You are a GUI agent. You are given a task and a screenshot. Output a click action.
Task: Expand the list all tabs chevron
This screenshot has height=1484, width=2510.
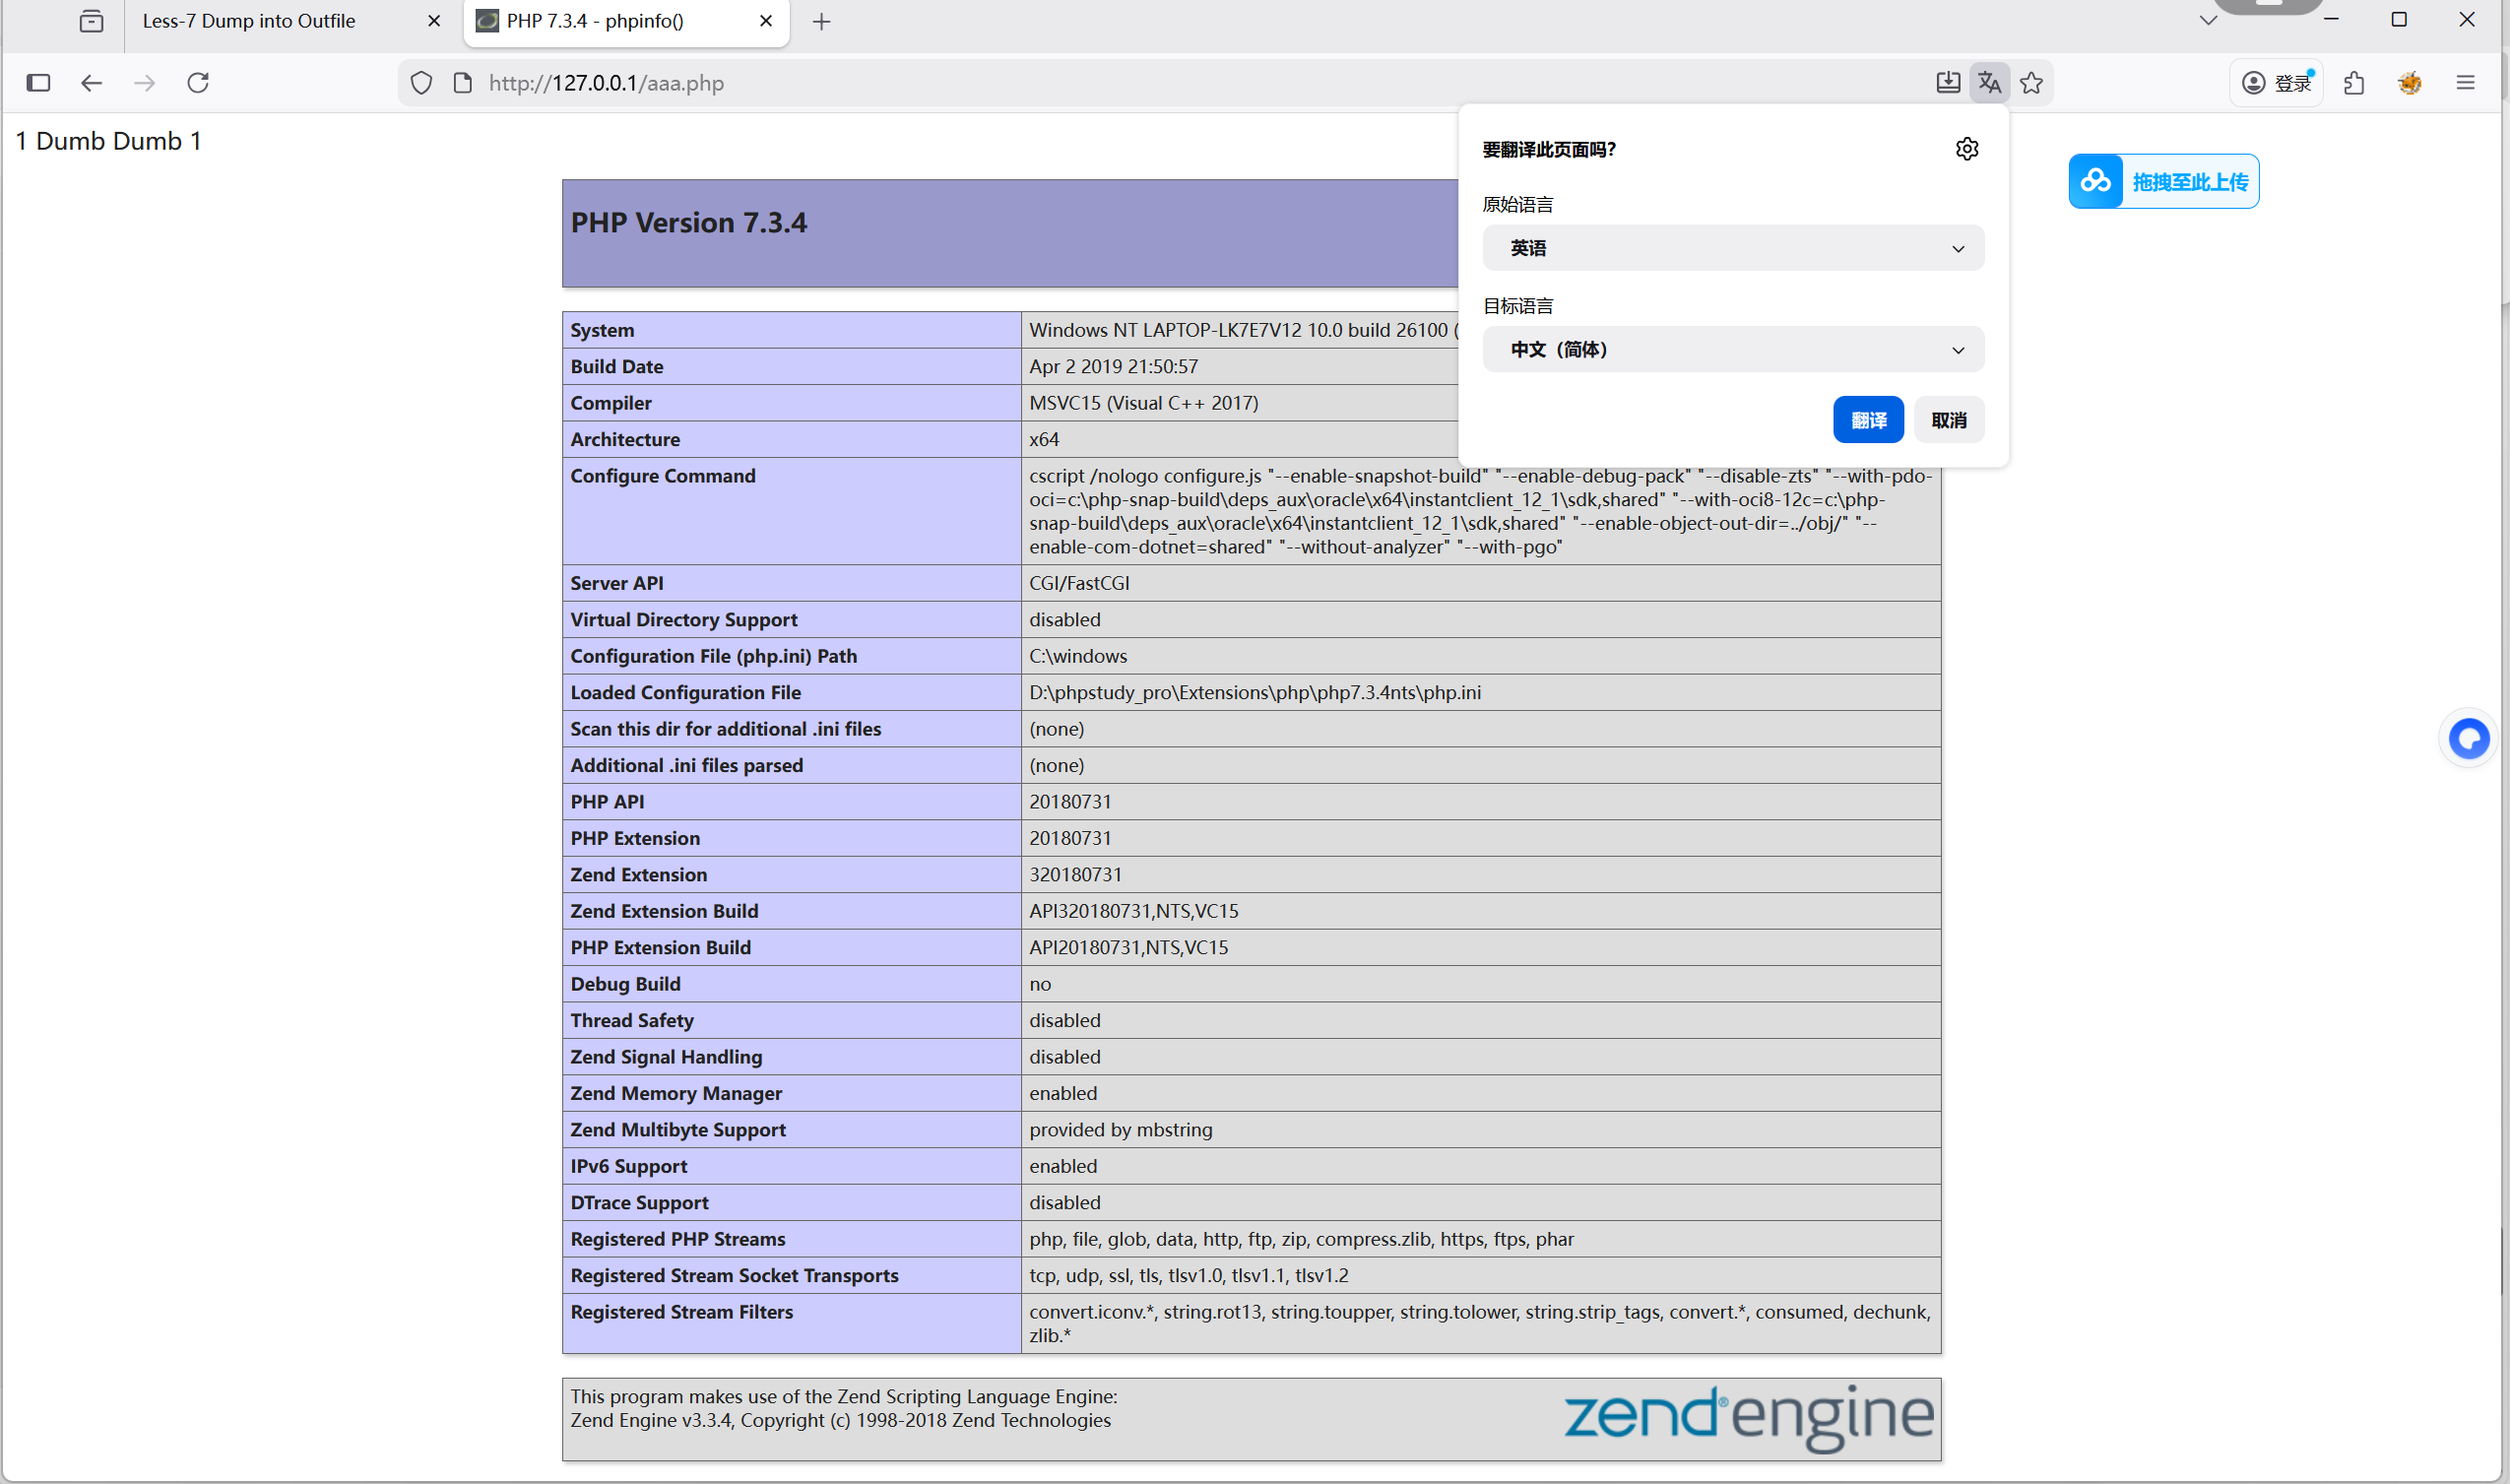click(2208, 21)
